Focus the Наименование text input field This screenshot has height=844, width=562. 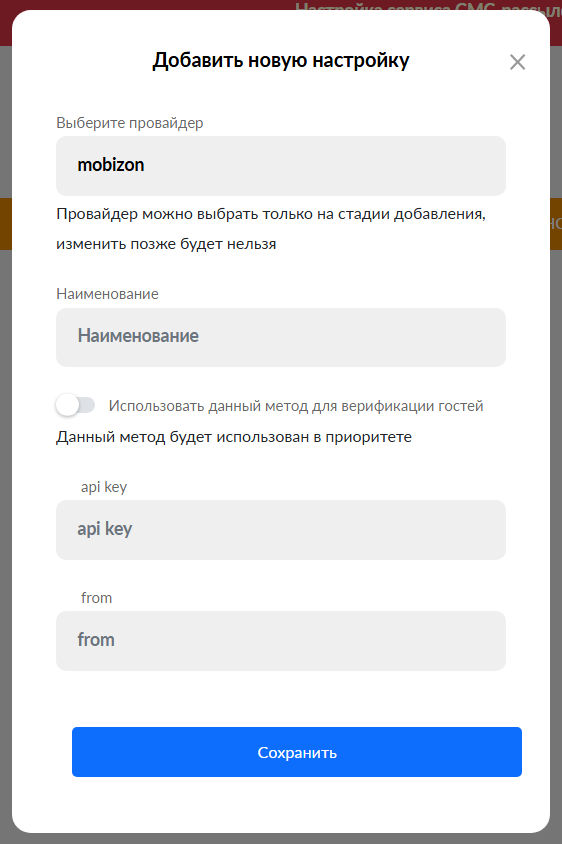pyautogui.click(x=280, y=337)
